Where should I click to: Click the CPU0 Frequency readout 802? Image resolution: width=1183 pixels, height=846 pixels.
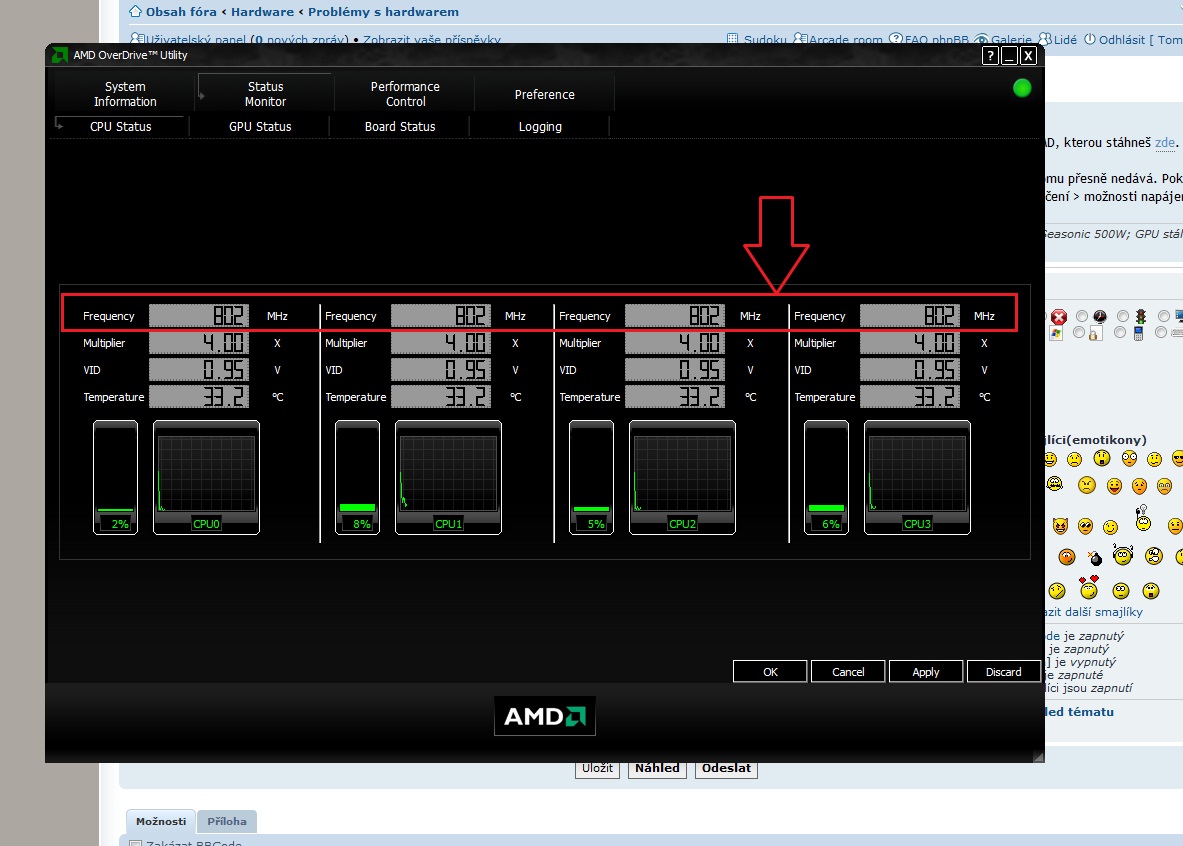(x=199, y=315)
